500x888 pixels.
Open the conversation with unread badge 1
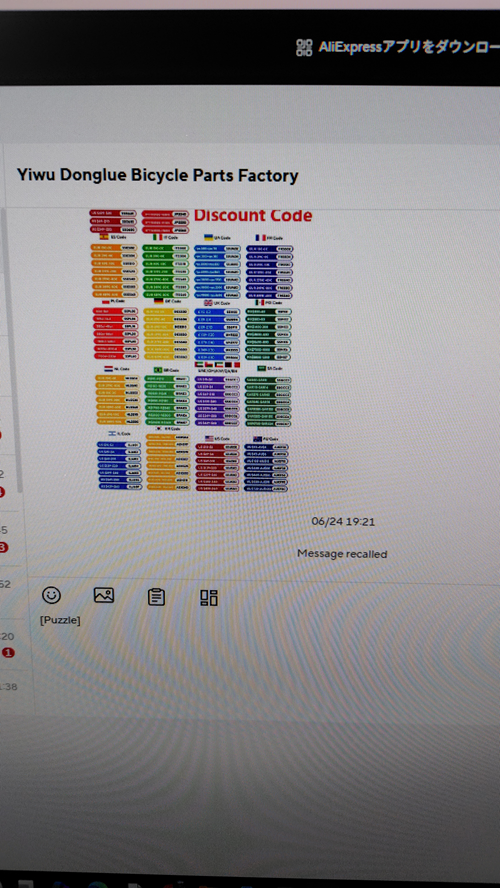[x=9, y=645]
